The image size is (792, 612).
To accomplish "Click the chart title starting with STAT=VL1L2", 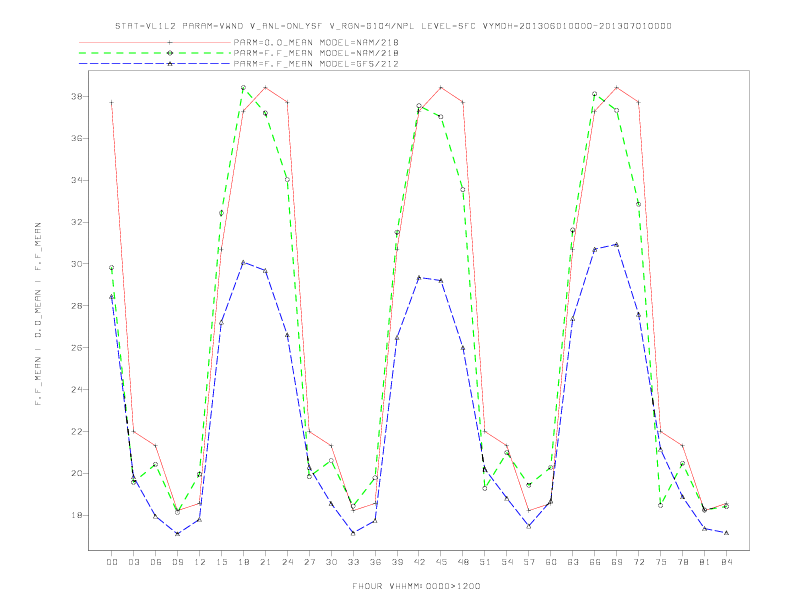I will [x=393, y=26].
